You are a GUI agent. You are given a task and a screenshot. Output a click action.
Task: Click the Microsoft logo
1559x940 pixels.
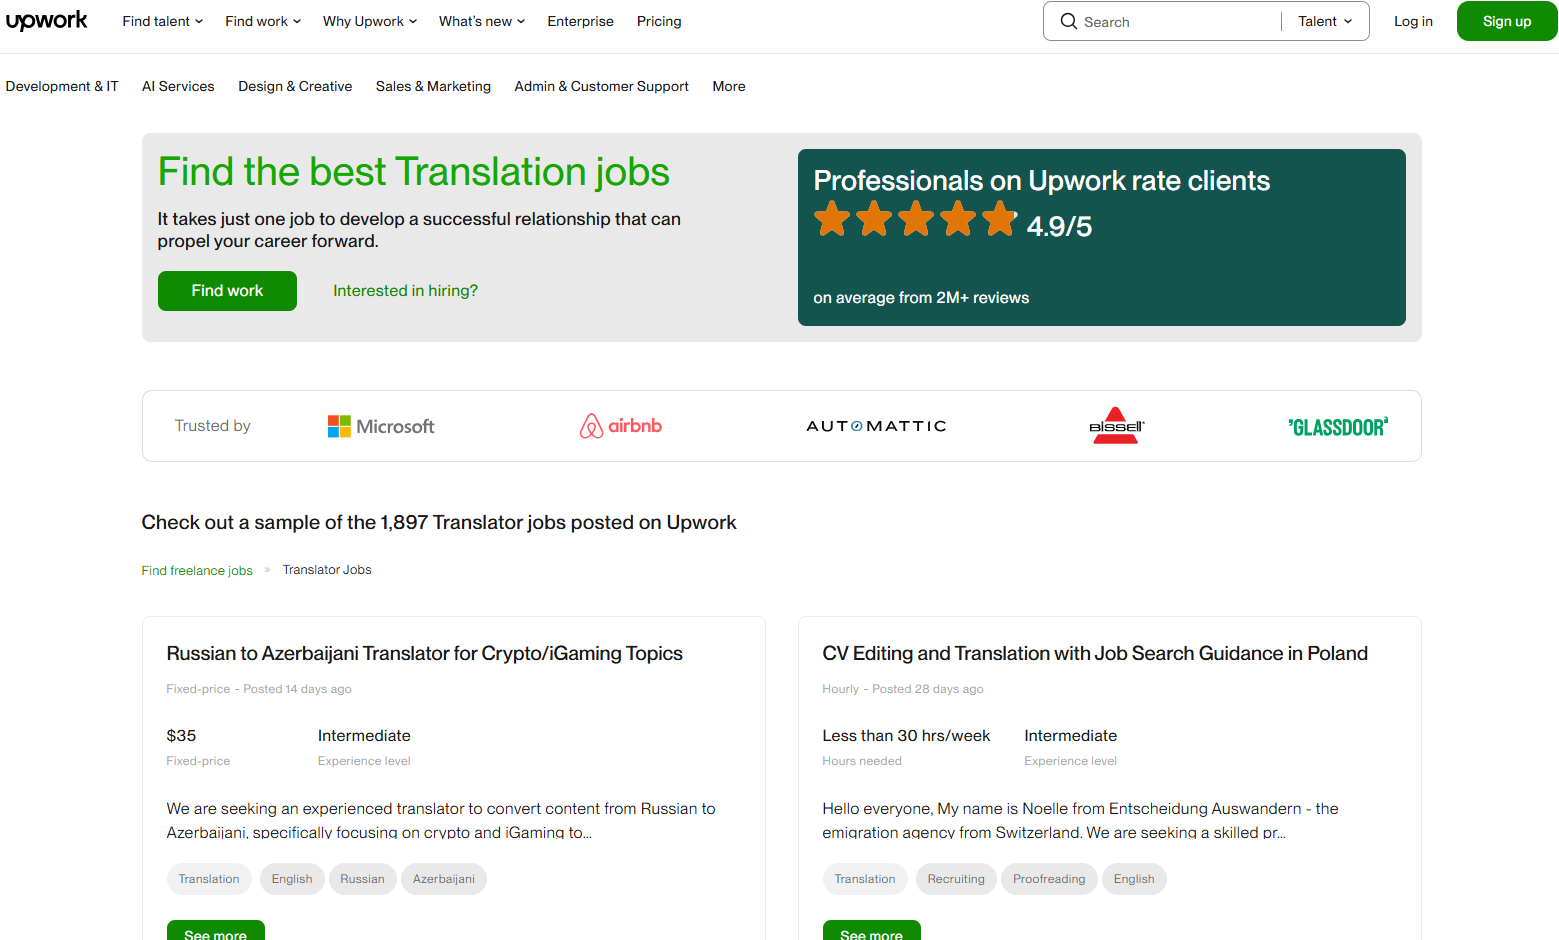point(381,426)
